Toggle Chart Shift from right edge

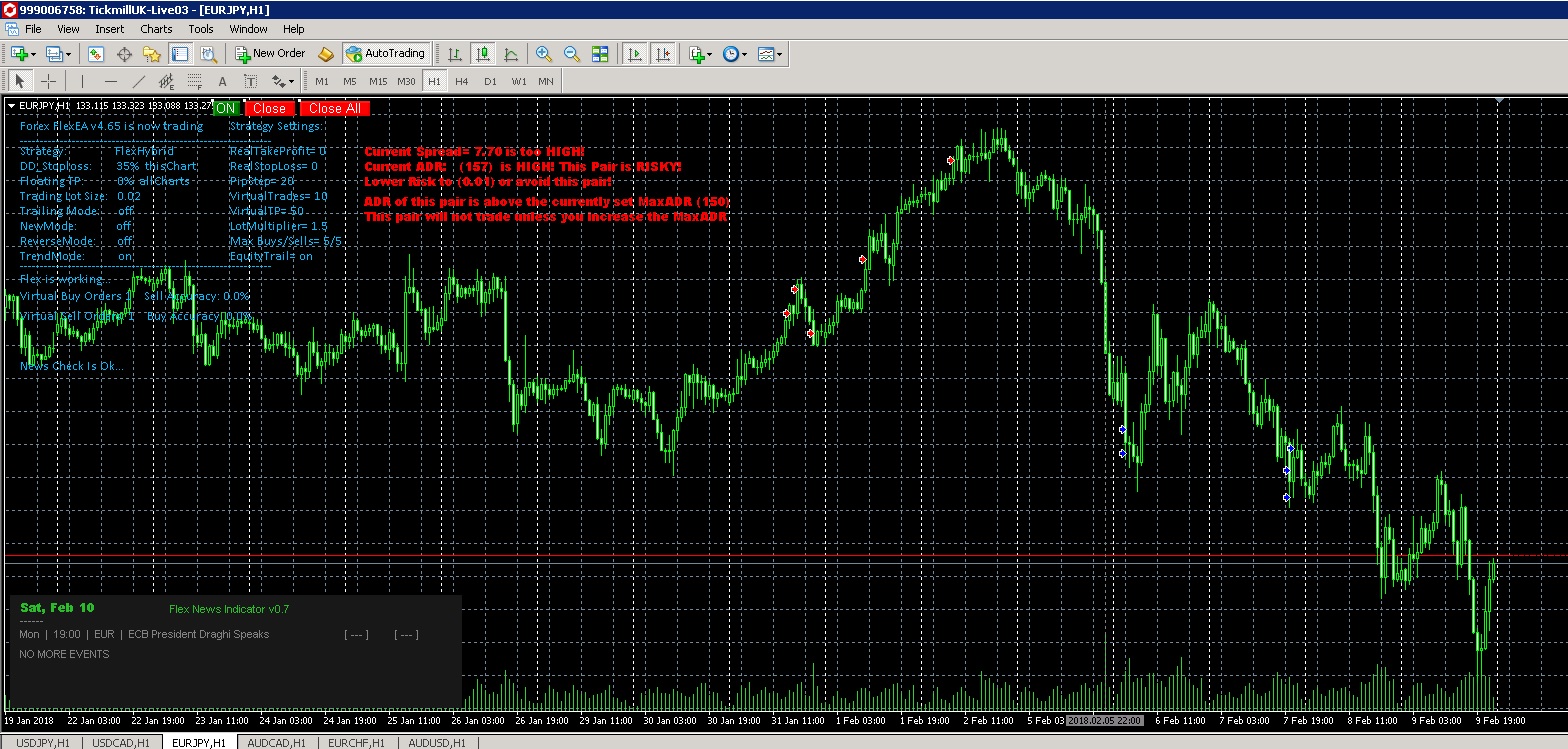[662, 54]
